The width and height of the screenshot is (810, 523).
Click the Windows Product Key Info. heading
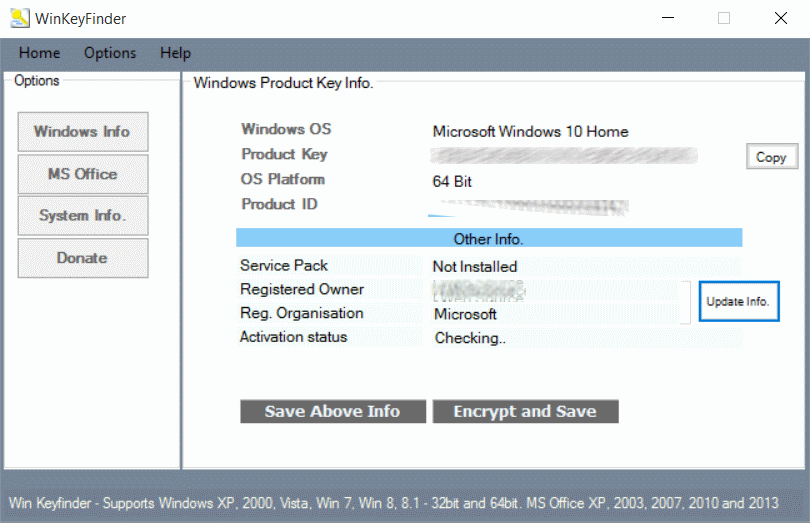point(283,83)
